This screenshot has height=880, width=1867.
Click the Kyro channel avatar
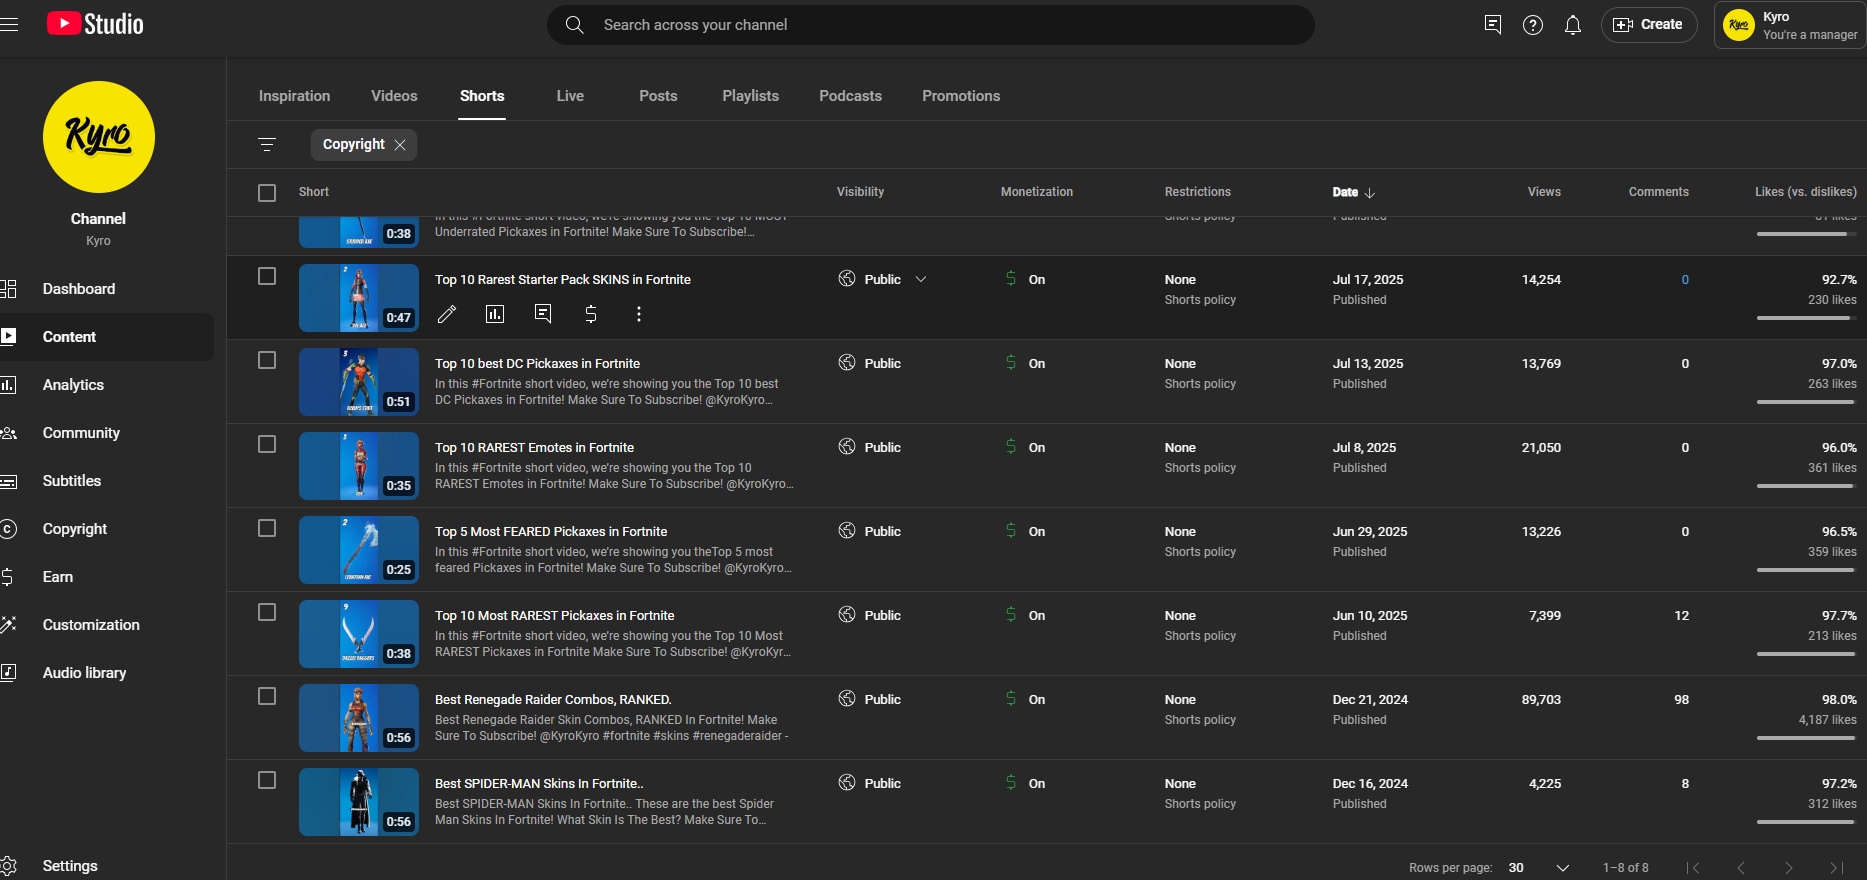pyautogui.click(x=99, y=137)
